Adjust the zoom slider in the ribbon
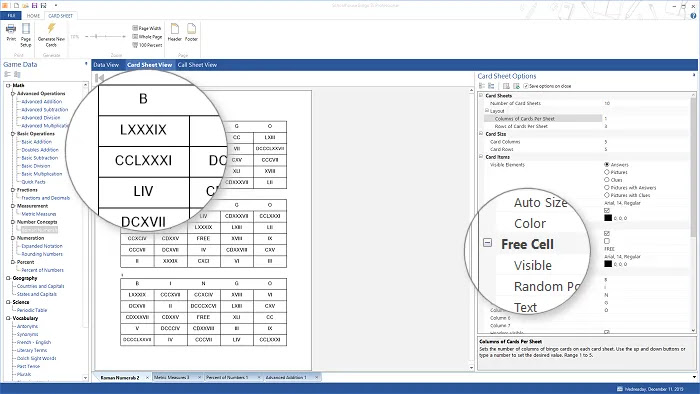Screen dimensions: 700x394 [x=96, y=37]
